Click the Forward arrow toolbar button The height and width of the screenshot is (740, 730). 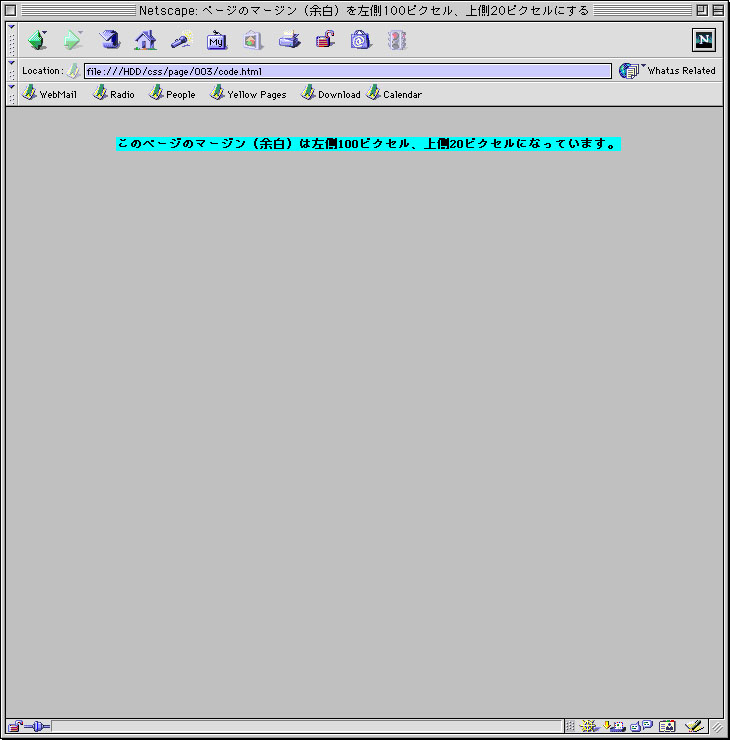click(73, 40)
